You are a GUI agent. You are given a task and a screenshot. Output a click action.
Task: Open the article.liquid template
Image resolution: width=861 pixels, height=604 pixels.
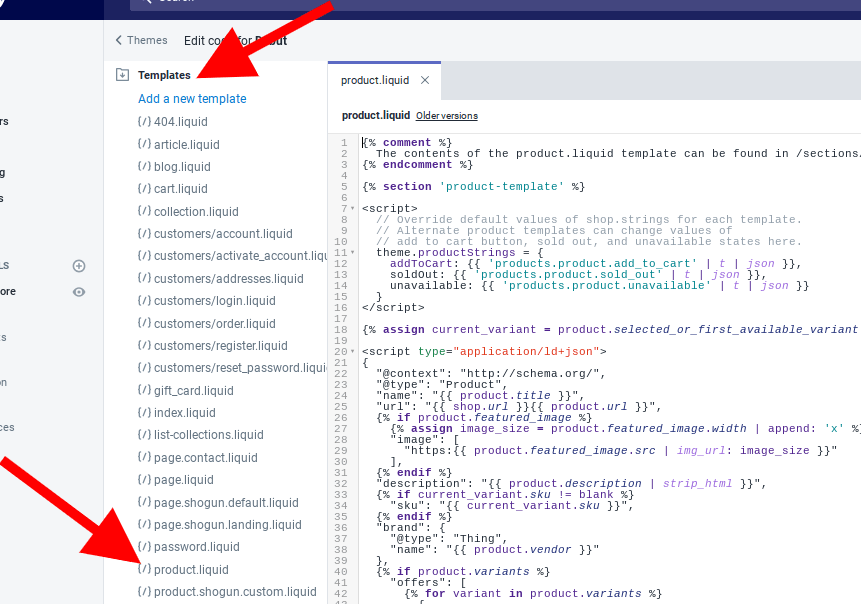178,144
